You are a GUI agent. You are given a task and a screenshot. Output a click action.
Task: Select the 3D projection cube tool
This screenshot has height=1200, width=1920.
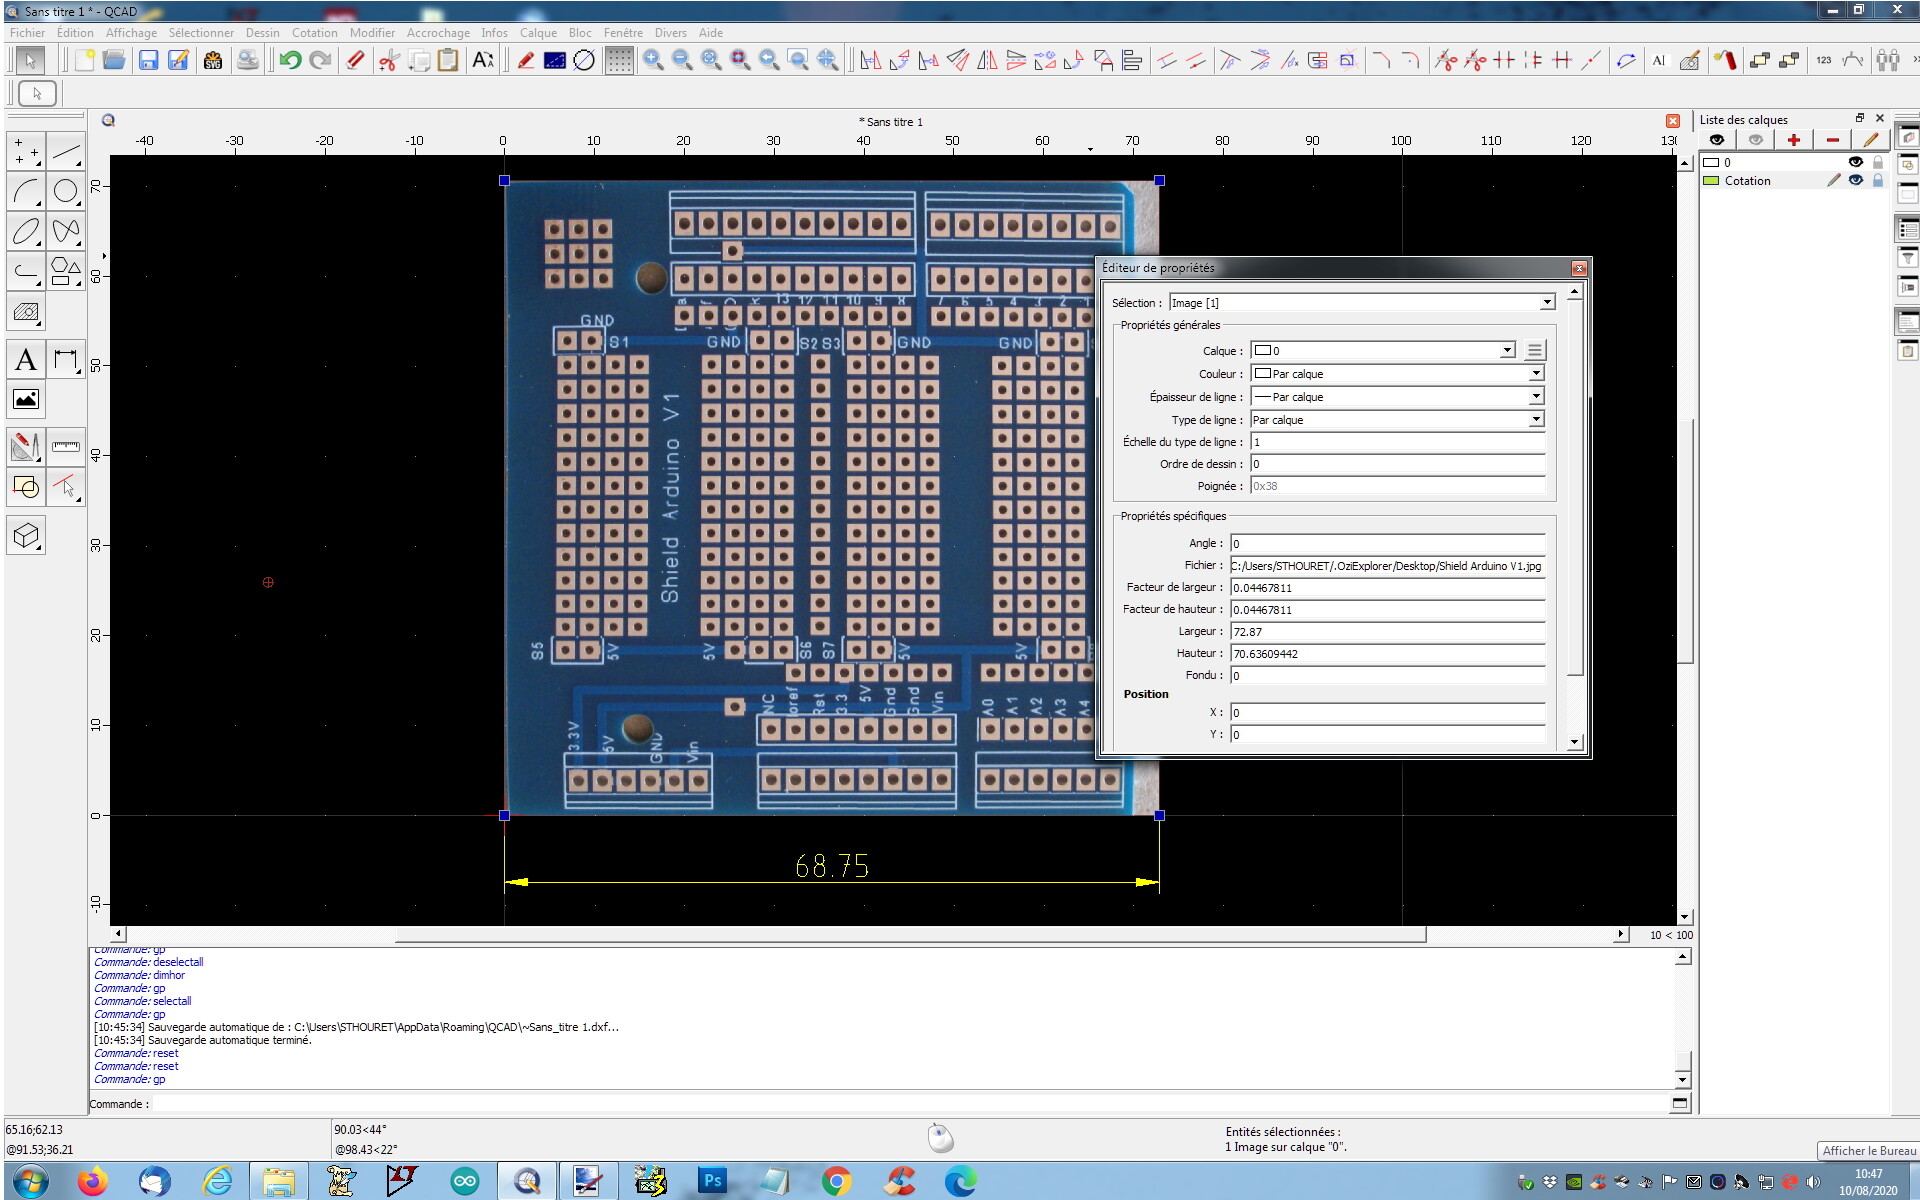point(26,535)
